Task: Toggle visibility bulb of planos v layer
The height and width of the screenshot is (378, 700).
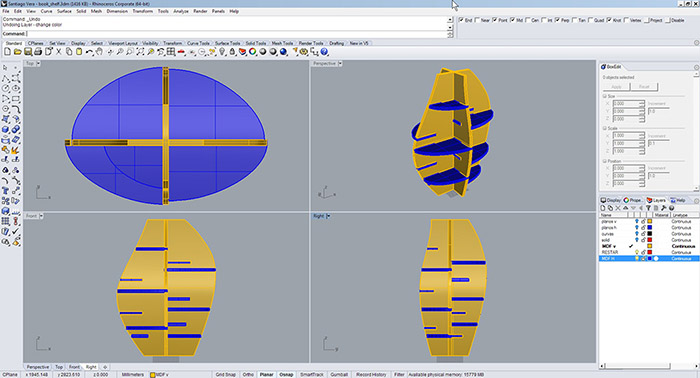Action: pos(637,221)
